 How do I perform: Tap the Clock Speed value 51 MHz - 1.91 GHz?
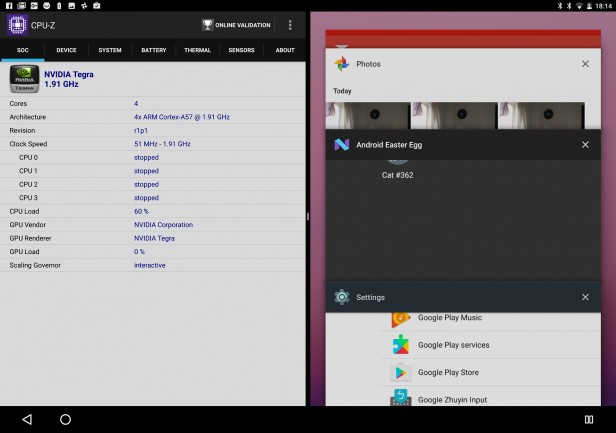(x=162, y=144)
